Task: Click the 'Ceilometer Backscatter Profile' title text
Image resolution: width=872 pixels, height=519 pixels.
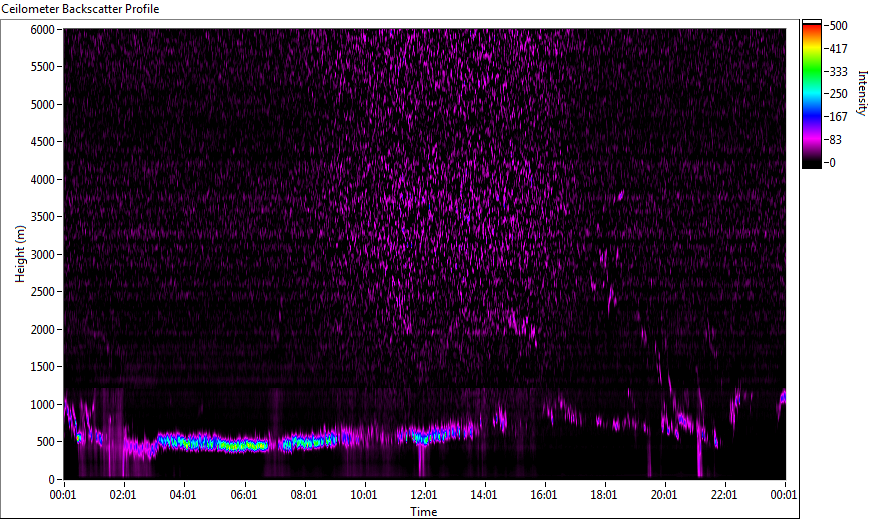Action: [80, 9]
